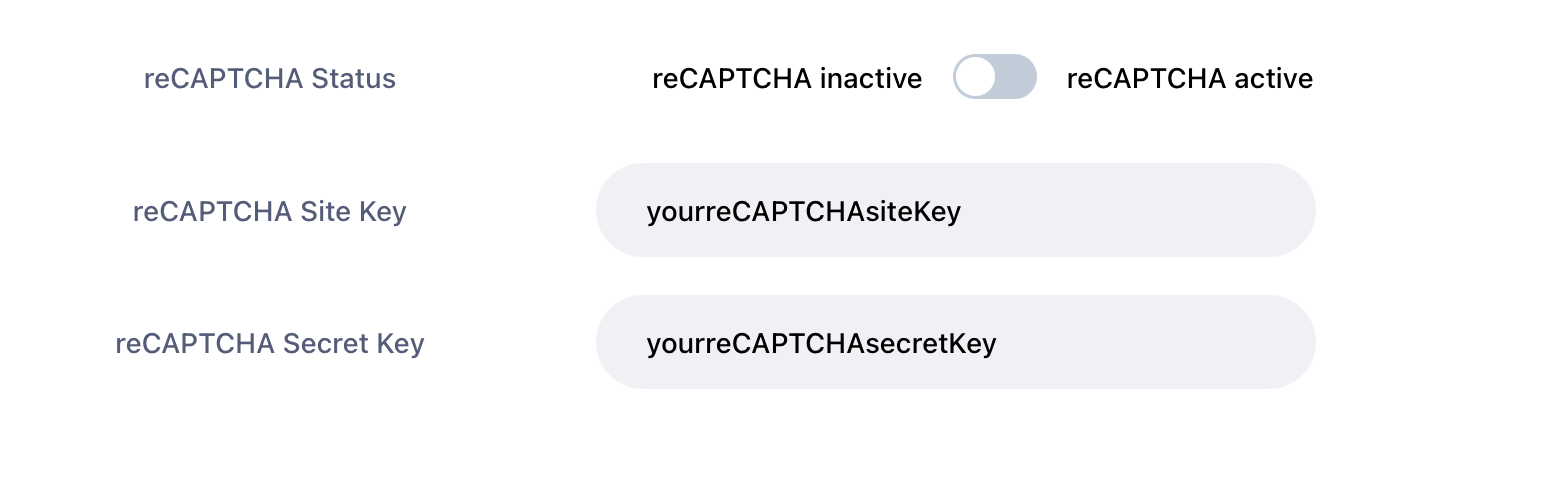Click the "reCAPTCHA Status" field label
This screenshot has width=1550, height=490.
coord(270,78)
